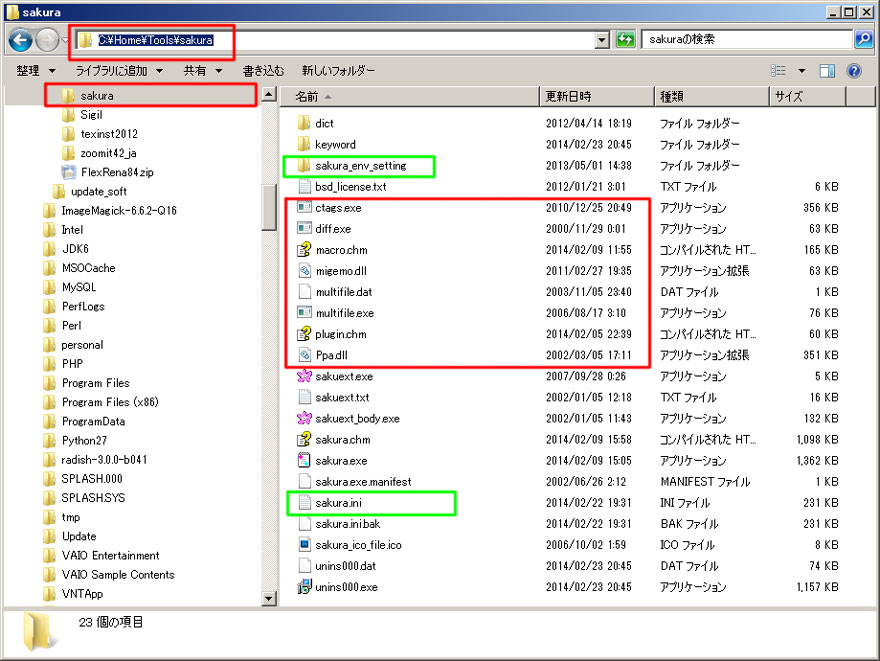Select the unins000.exe uninstaller icon
This screenshot has width=880, height=661.
(x=304, y=587)
